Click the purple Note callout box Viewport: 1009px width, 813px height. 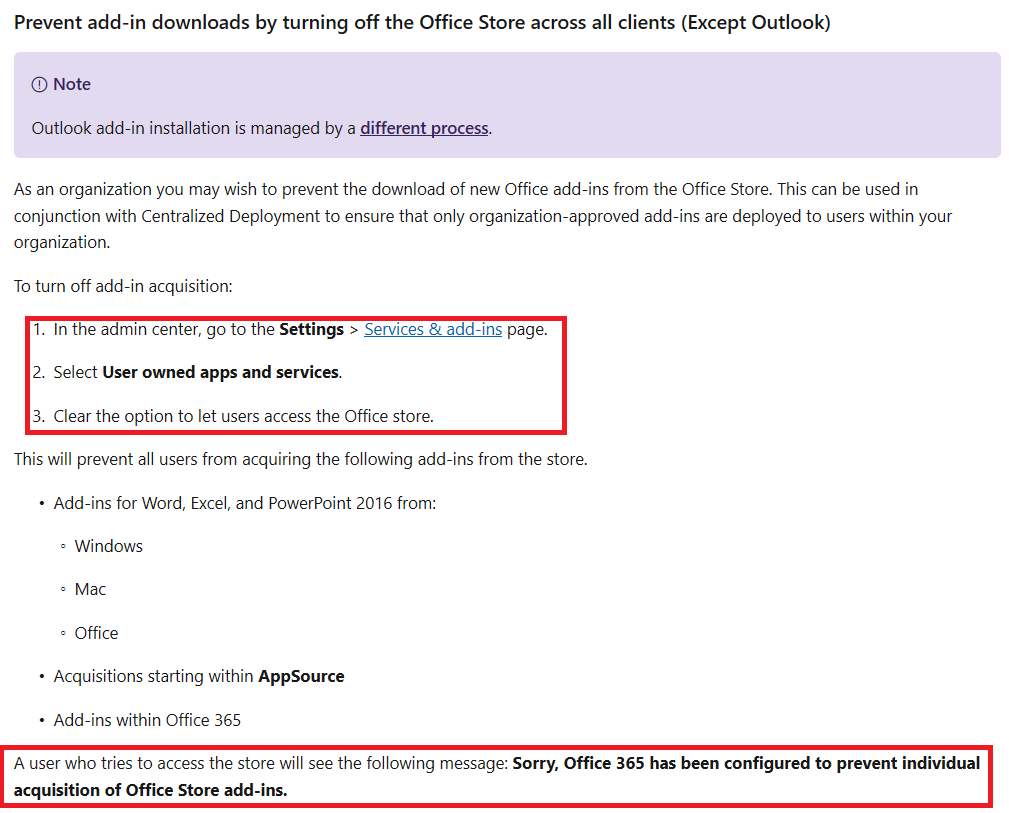click(504, 106)
